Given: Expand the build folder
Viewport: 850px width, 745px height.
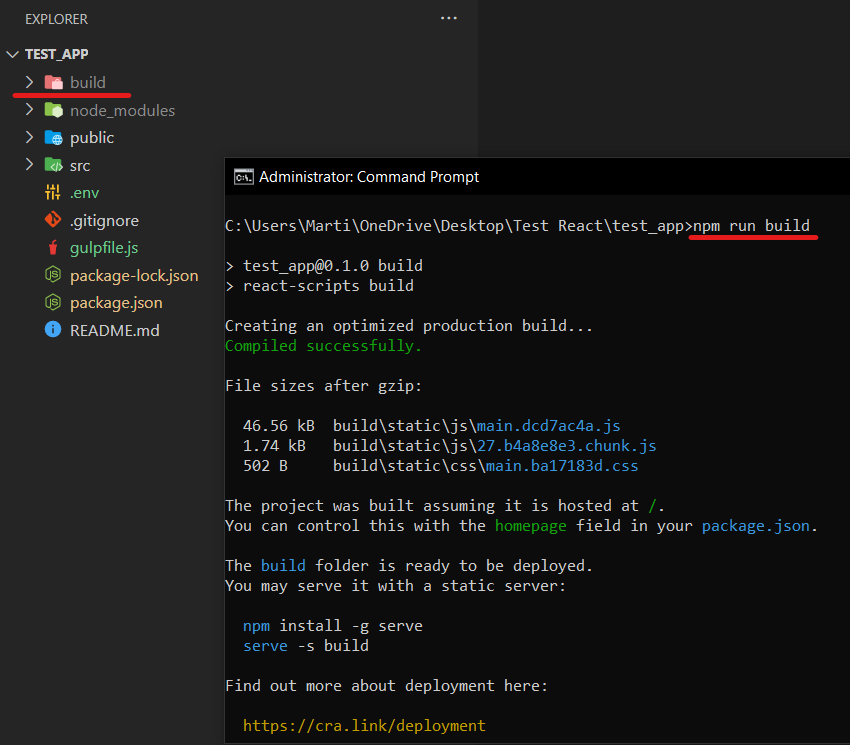Looking at the screenshot, I should pos(28,82).
